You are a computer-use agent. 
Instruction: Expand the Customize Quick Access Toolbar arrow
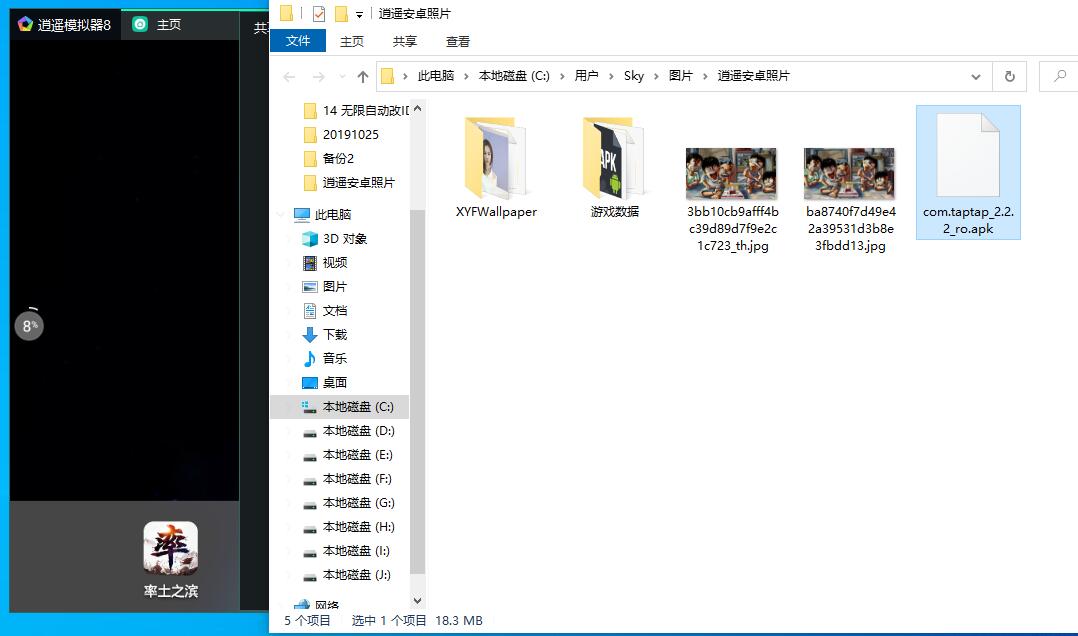[359, 15]
